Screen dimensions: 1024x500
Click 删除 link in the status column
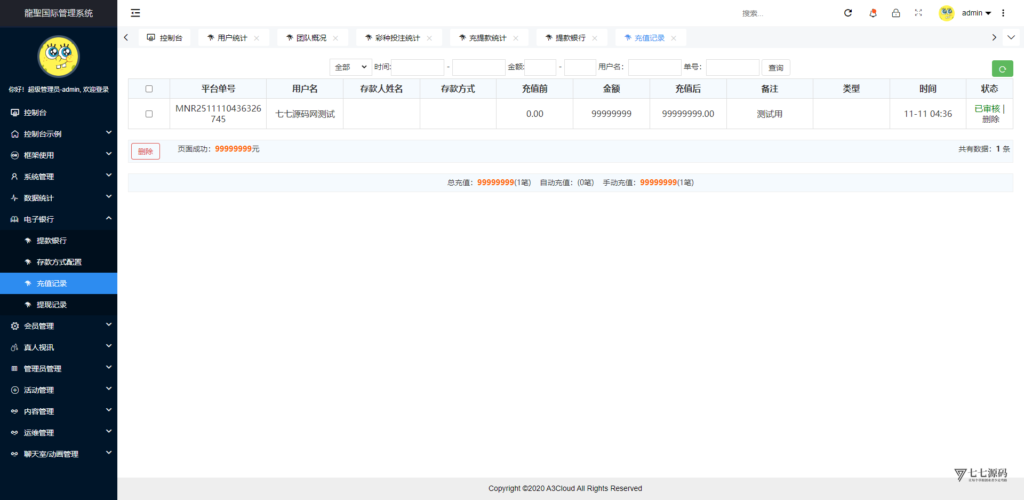pos(990,119)
